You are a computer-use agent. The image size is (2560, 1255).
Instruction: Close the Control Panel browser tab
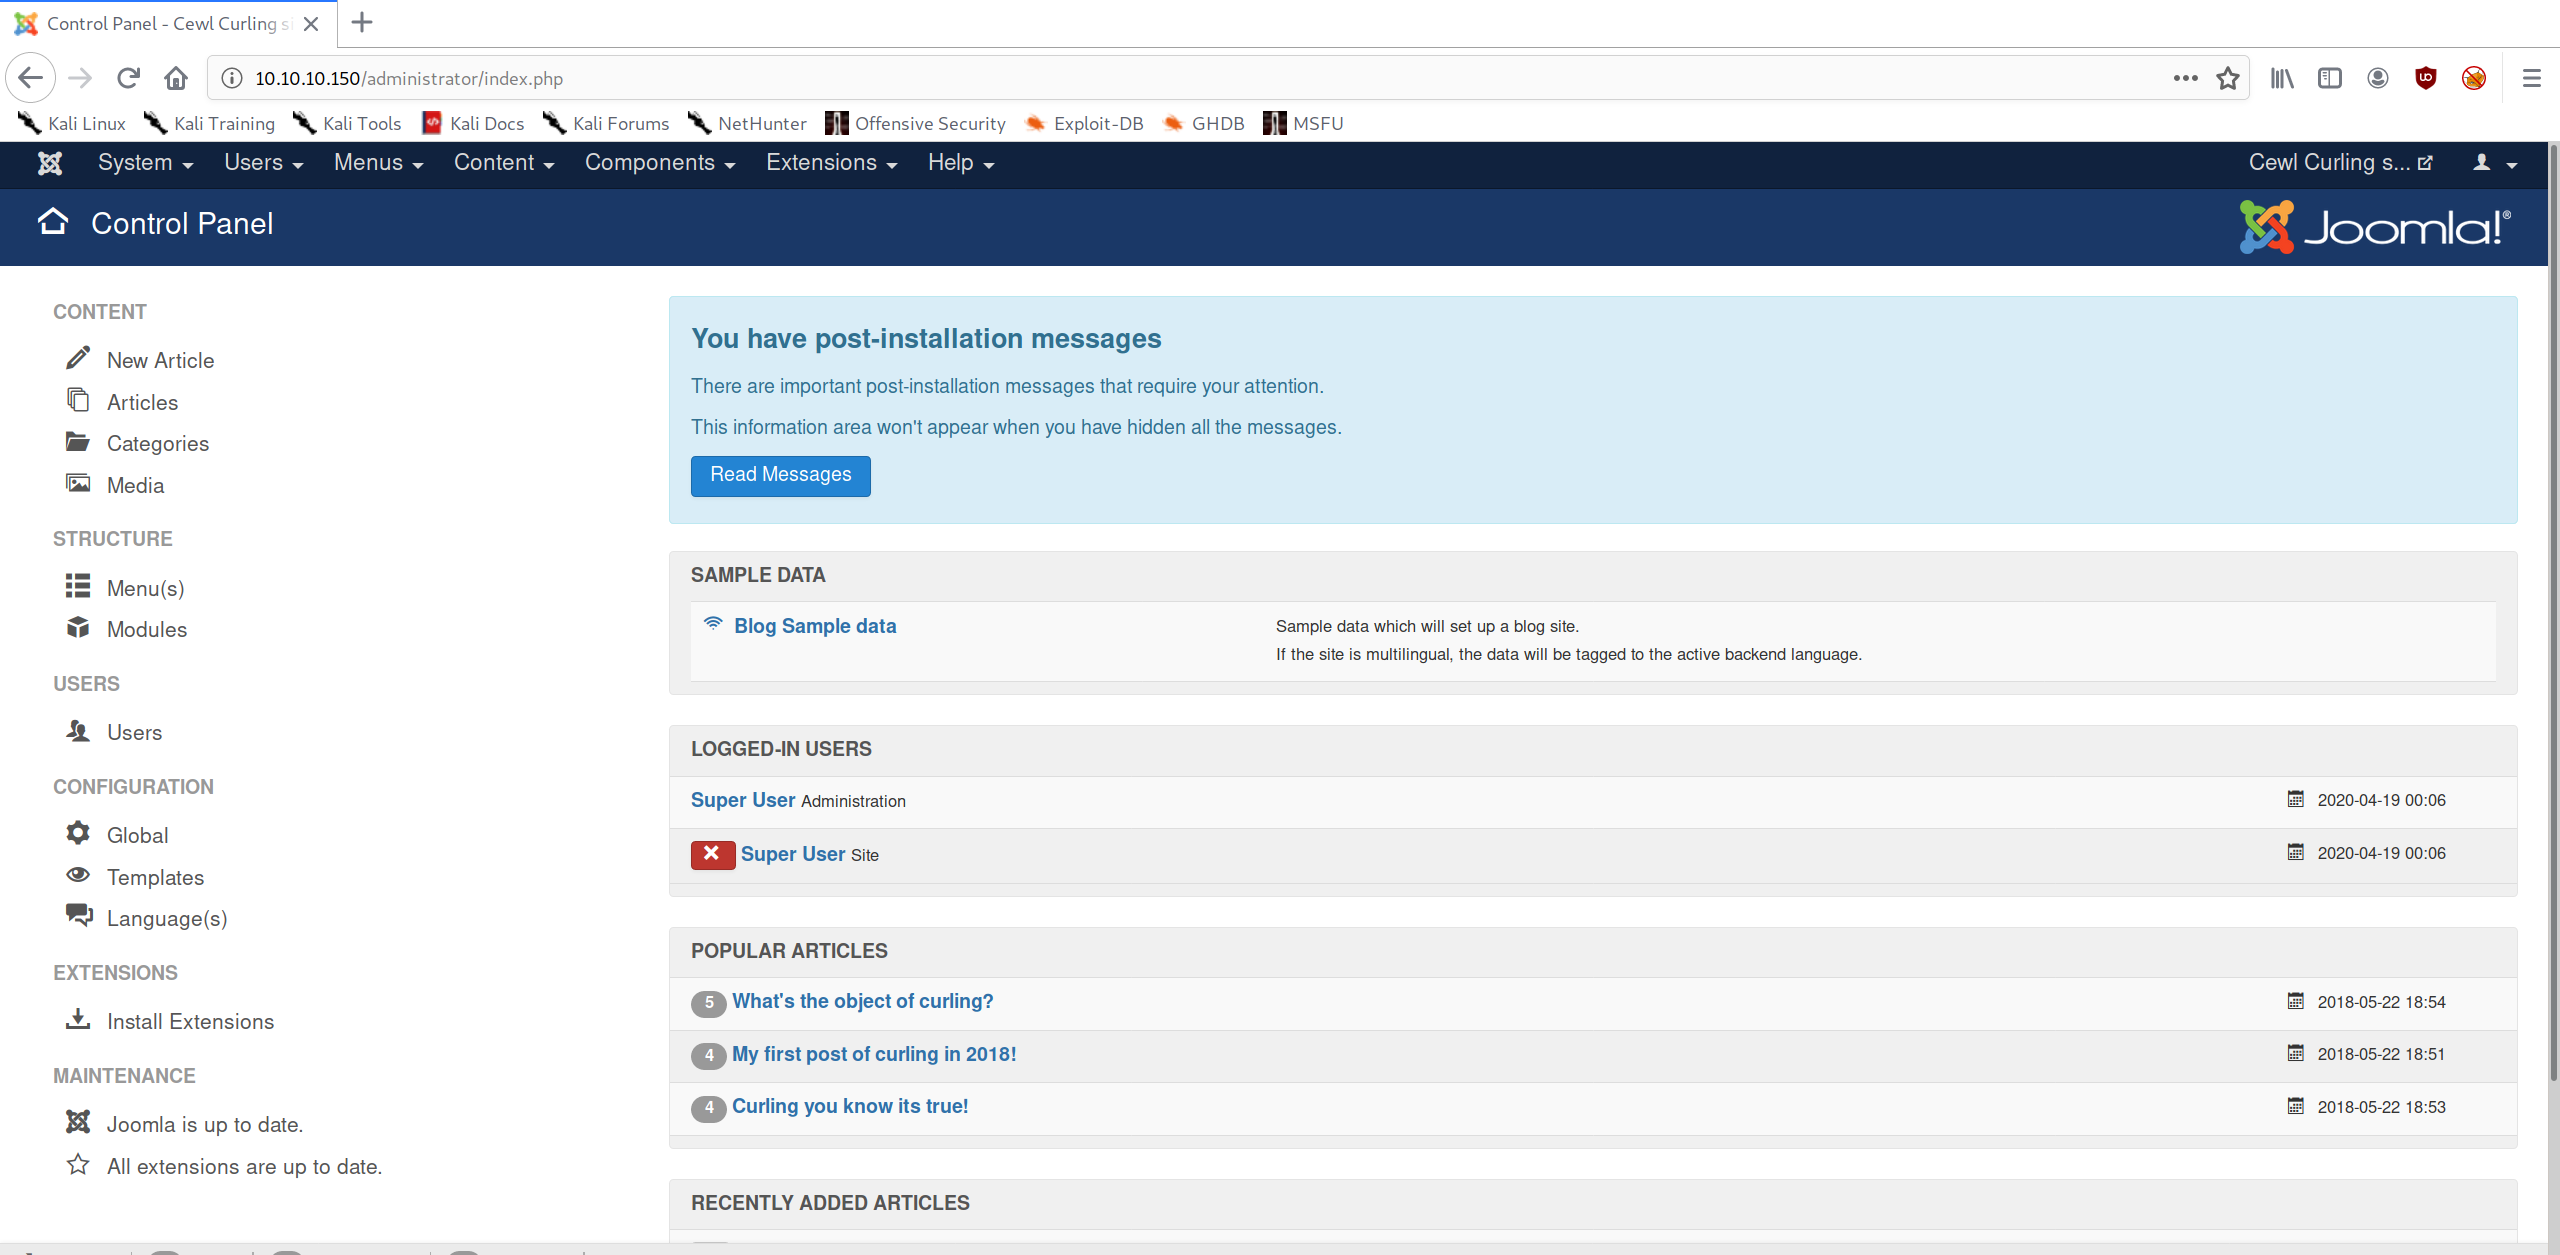(311, 23)
